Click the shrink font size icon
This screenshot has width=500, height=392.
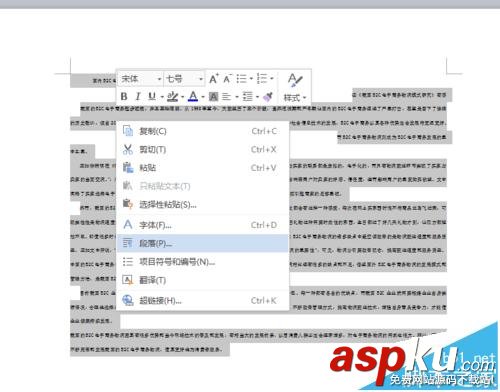click(227, 79)
